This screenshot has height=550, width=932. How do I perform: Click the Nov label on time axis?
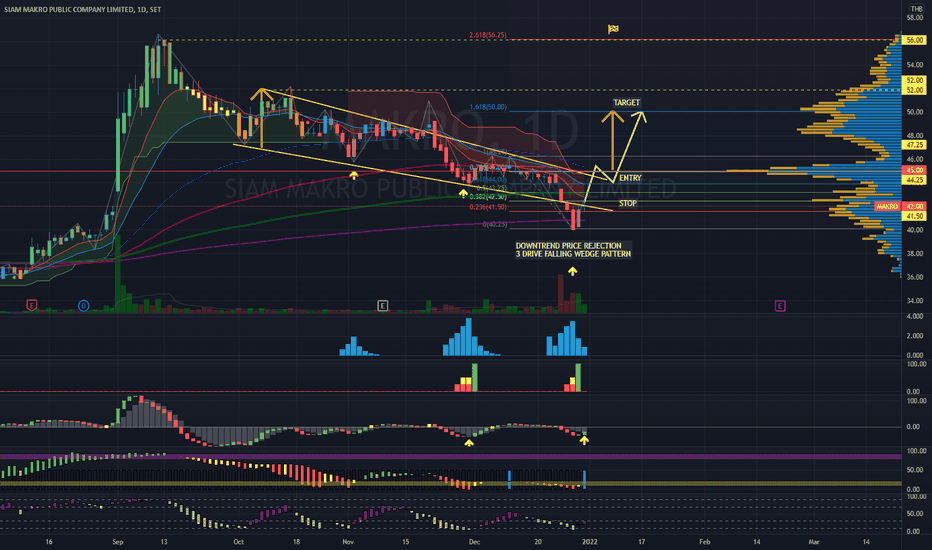coord(348,542)
